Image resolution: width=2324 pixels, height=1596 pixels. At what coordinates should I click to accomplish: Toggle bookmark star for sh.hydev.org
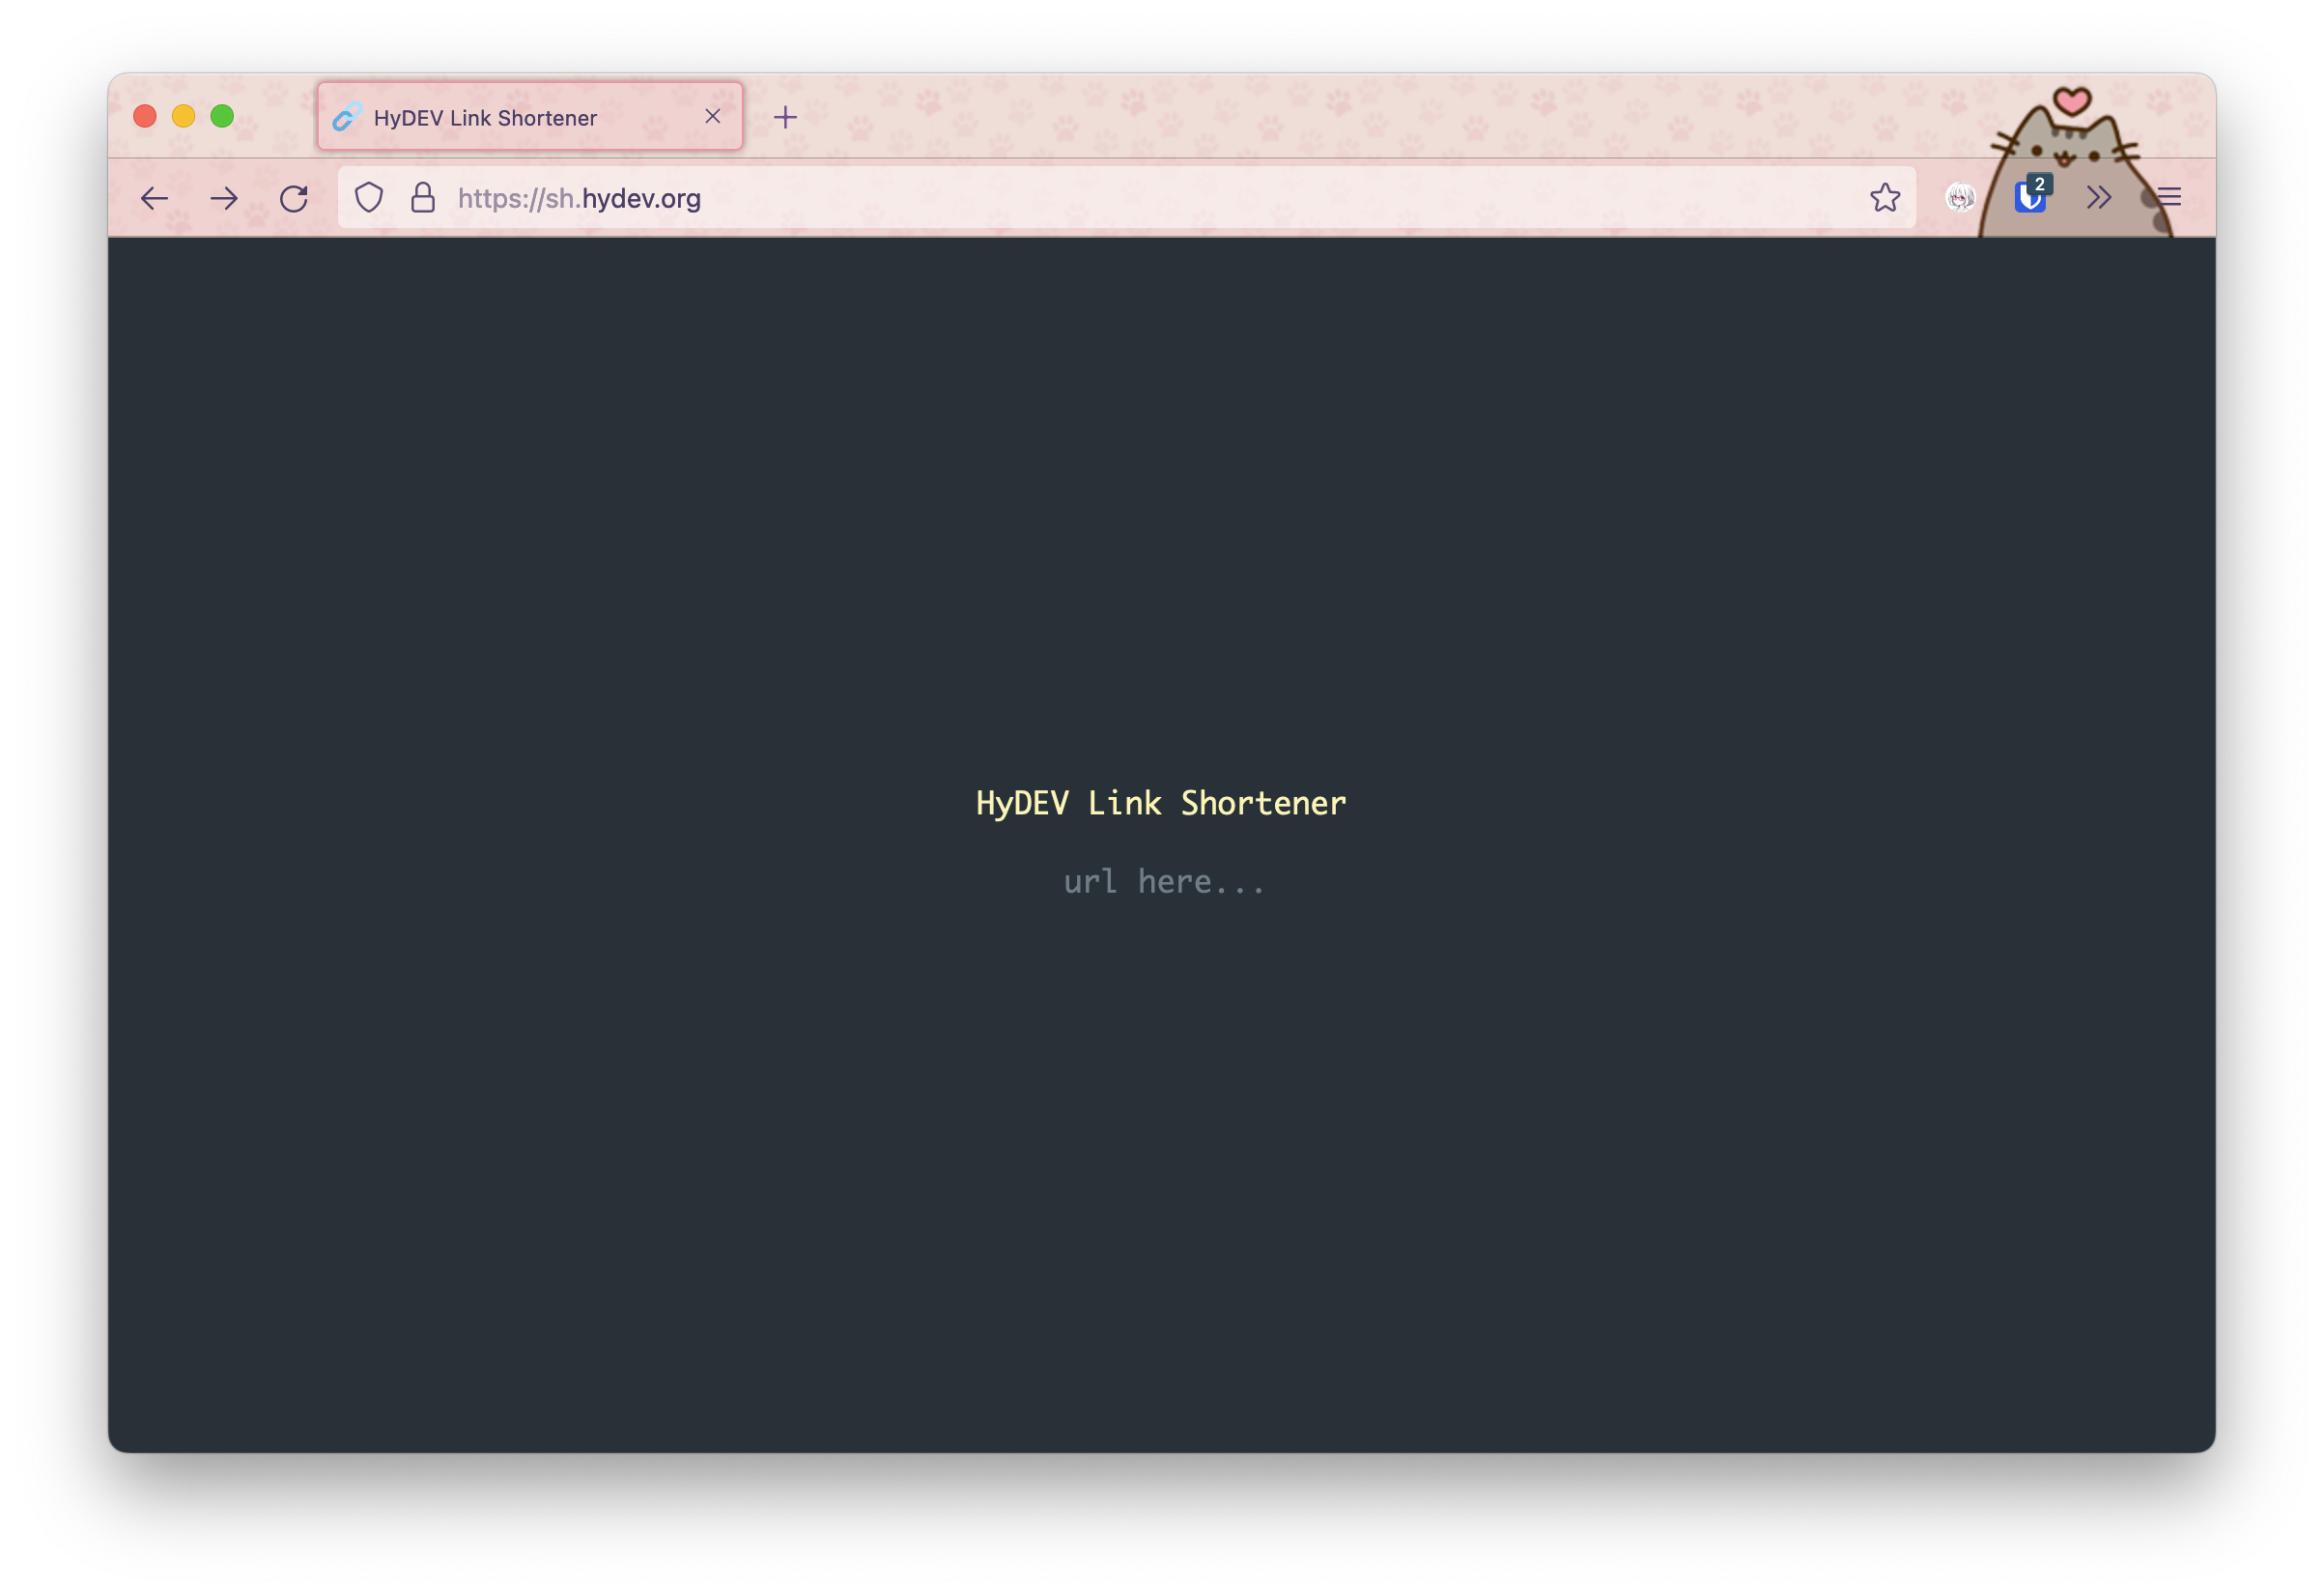click(x=1885, y=198)
